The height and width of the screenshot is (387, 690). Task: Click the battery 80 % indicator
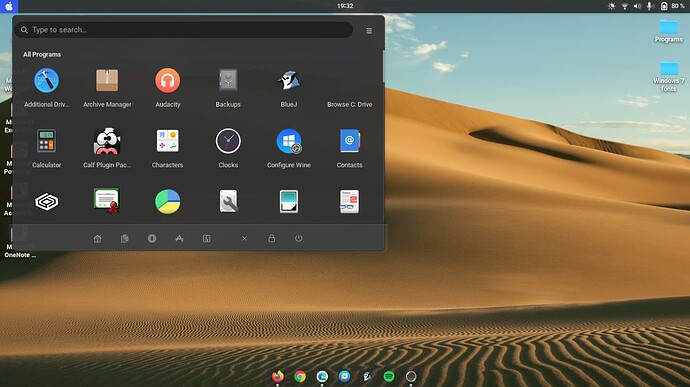(x=672, y=6)
